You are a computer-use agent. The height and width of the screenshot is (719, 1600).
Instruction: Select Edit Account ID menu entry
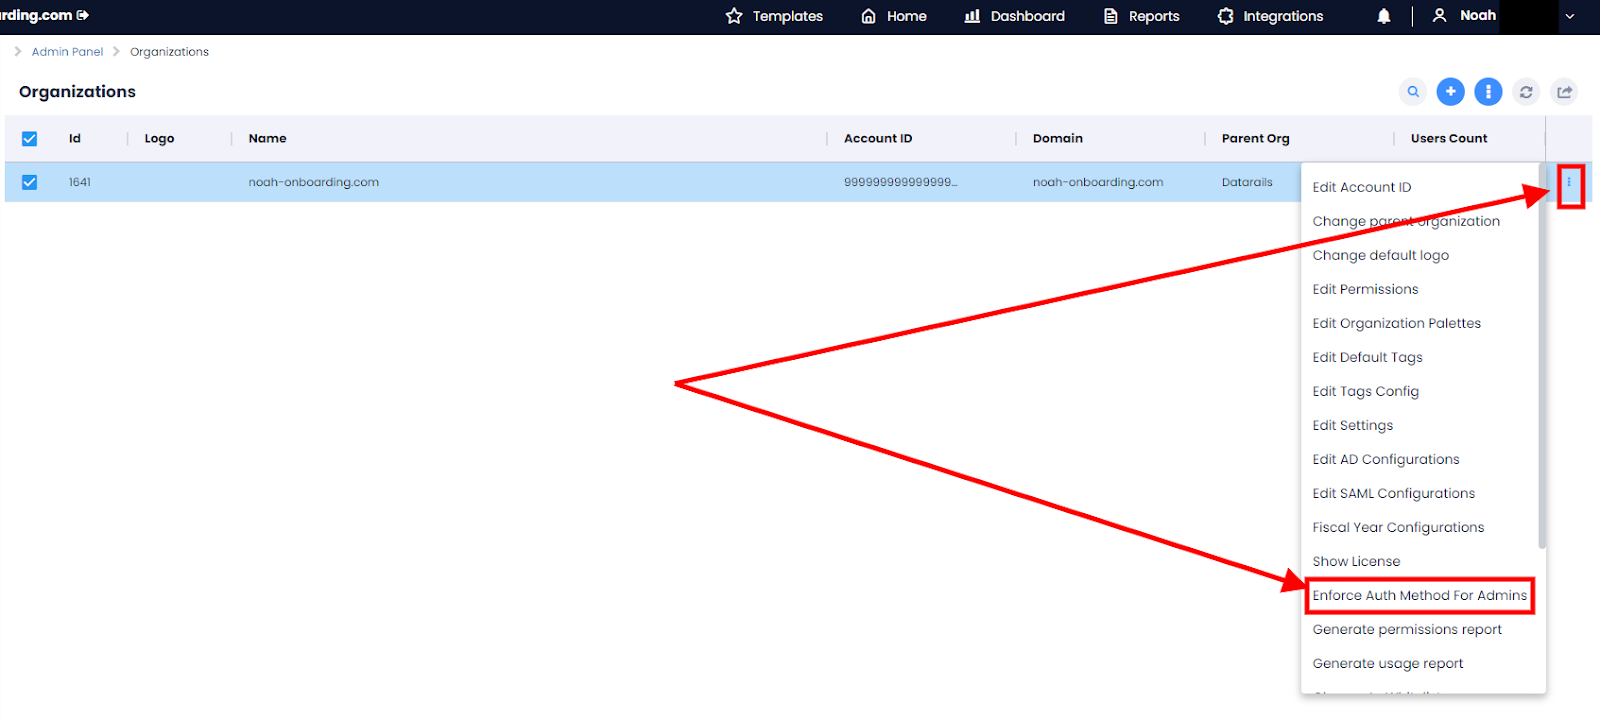[1362, 187]
